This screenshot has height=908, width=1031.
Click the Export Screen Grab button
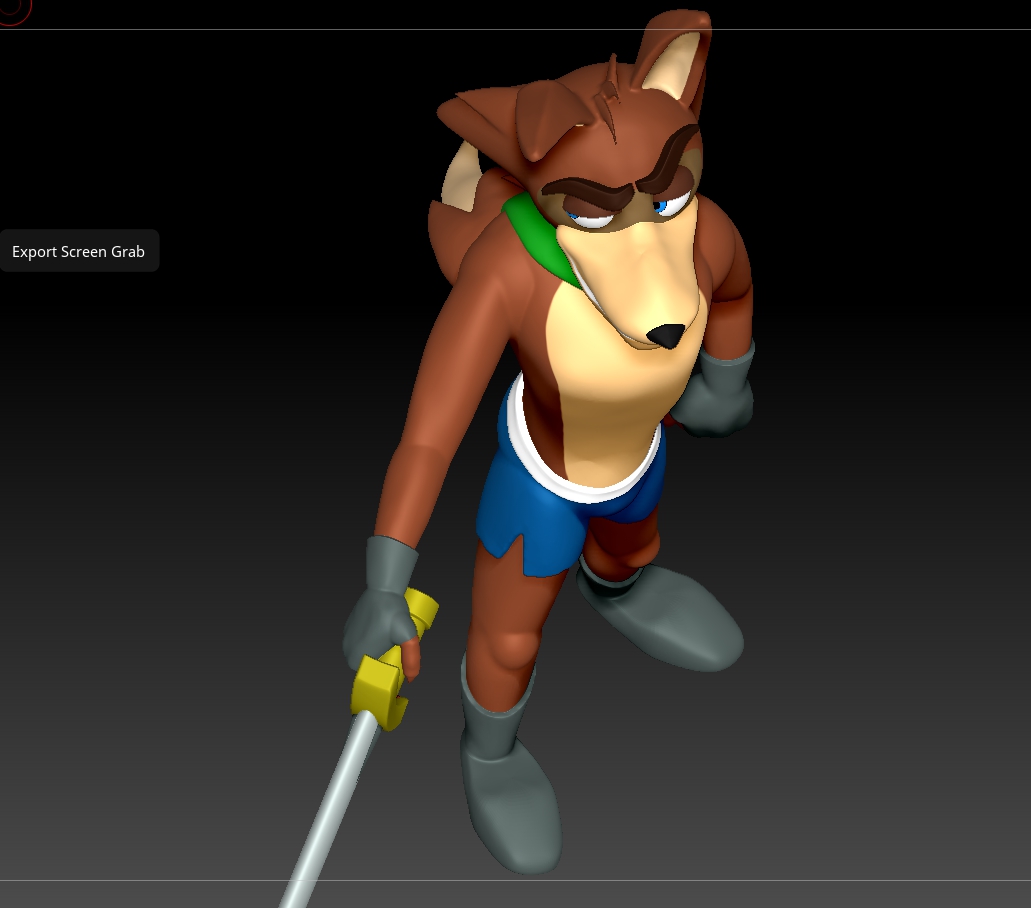[78, 251]
